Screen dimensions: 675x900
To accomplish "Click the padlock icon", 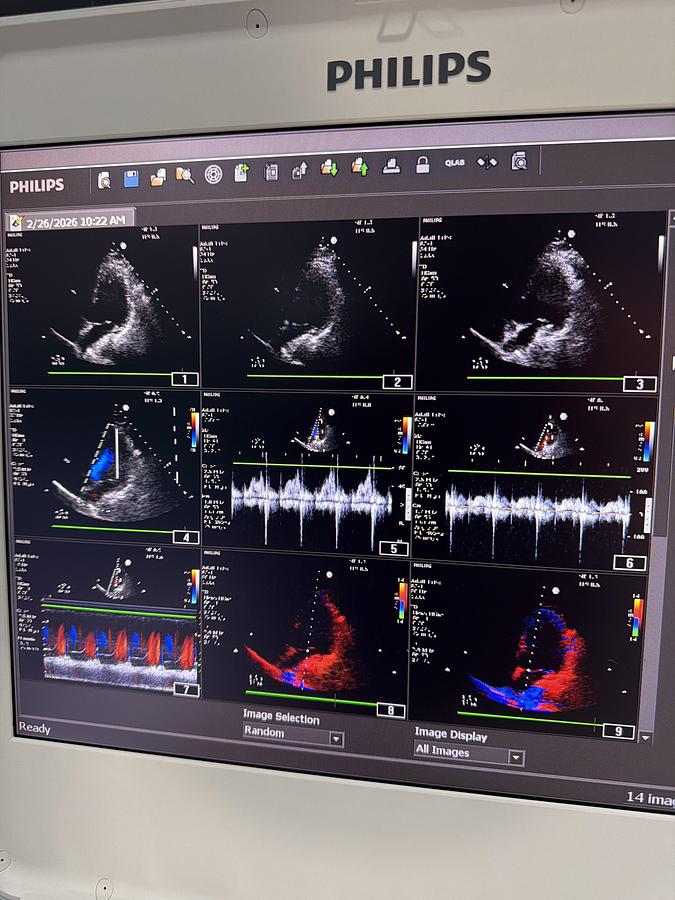I will (x=422, y=165).
